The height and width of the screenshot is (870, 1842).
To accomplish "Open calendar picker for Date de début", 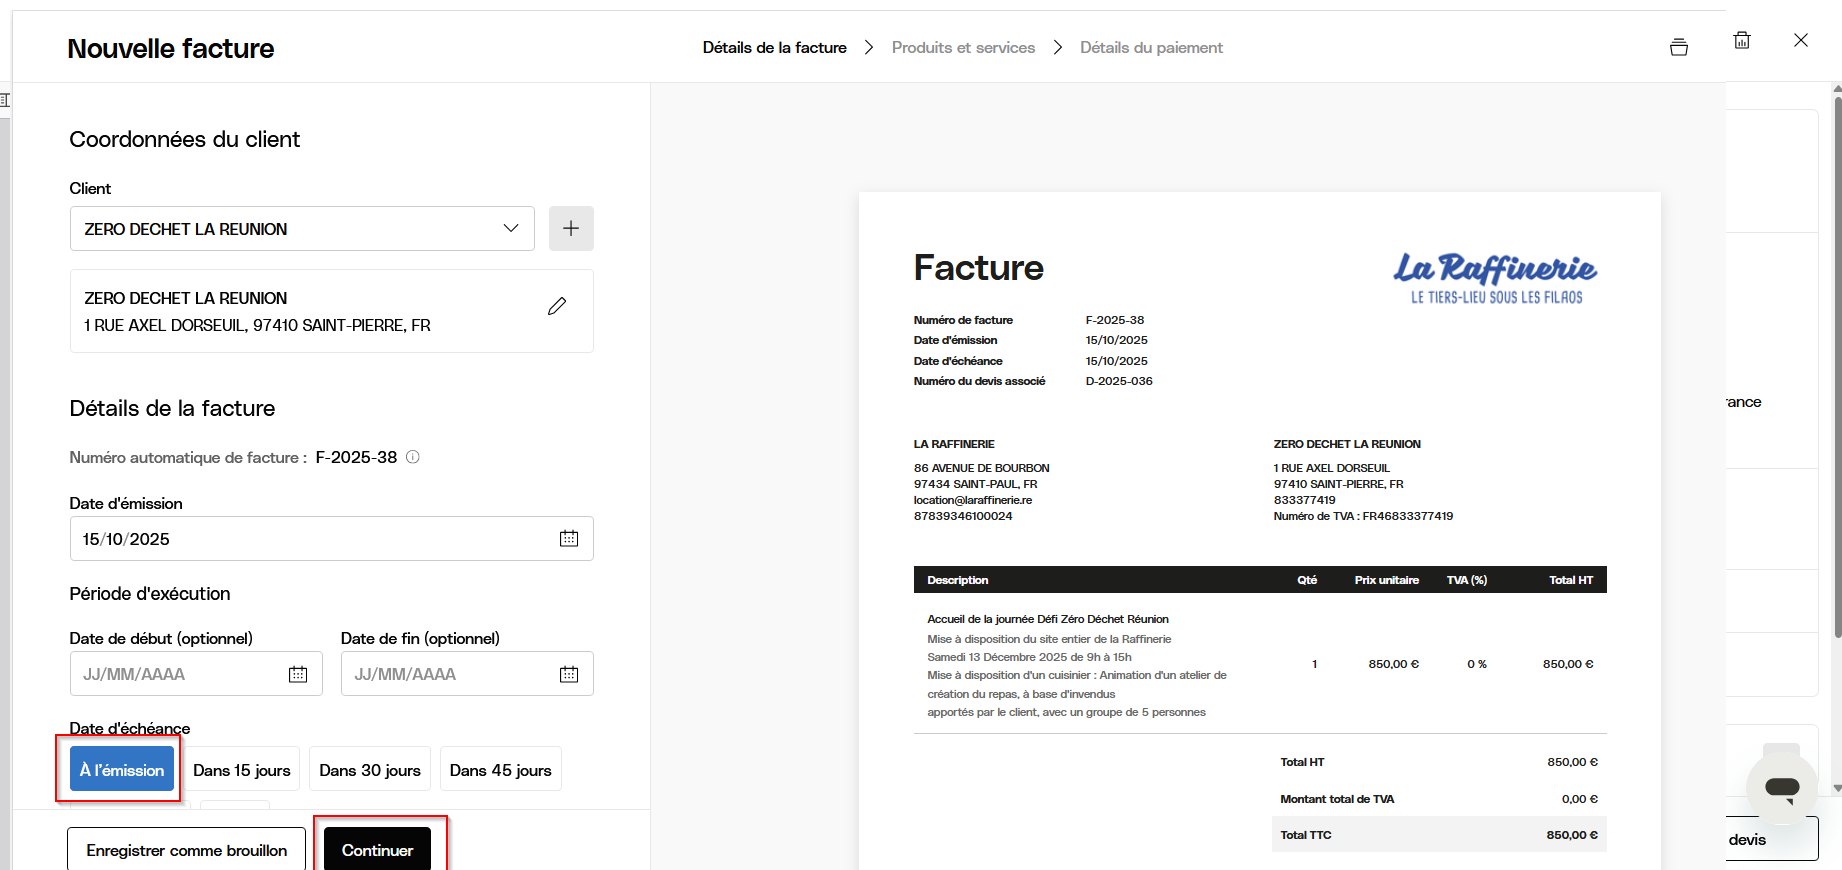I will [x=298, y=674].
